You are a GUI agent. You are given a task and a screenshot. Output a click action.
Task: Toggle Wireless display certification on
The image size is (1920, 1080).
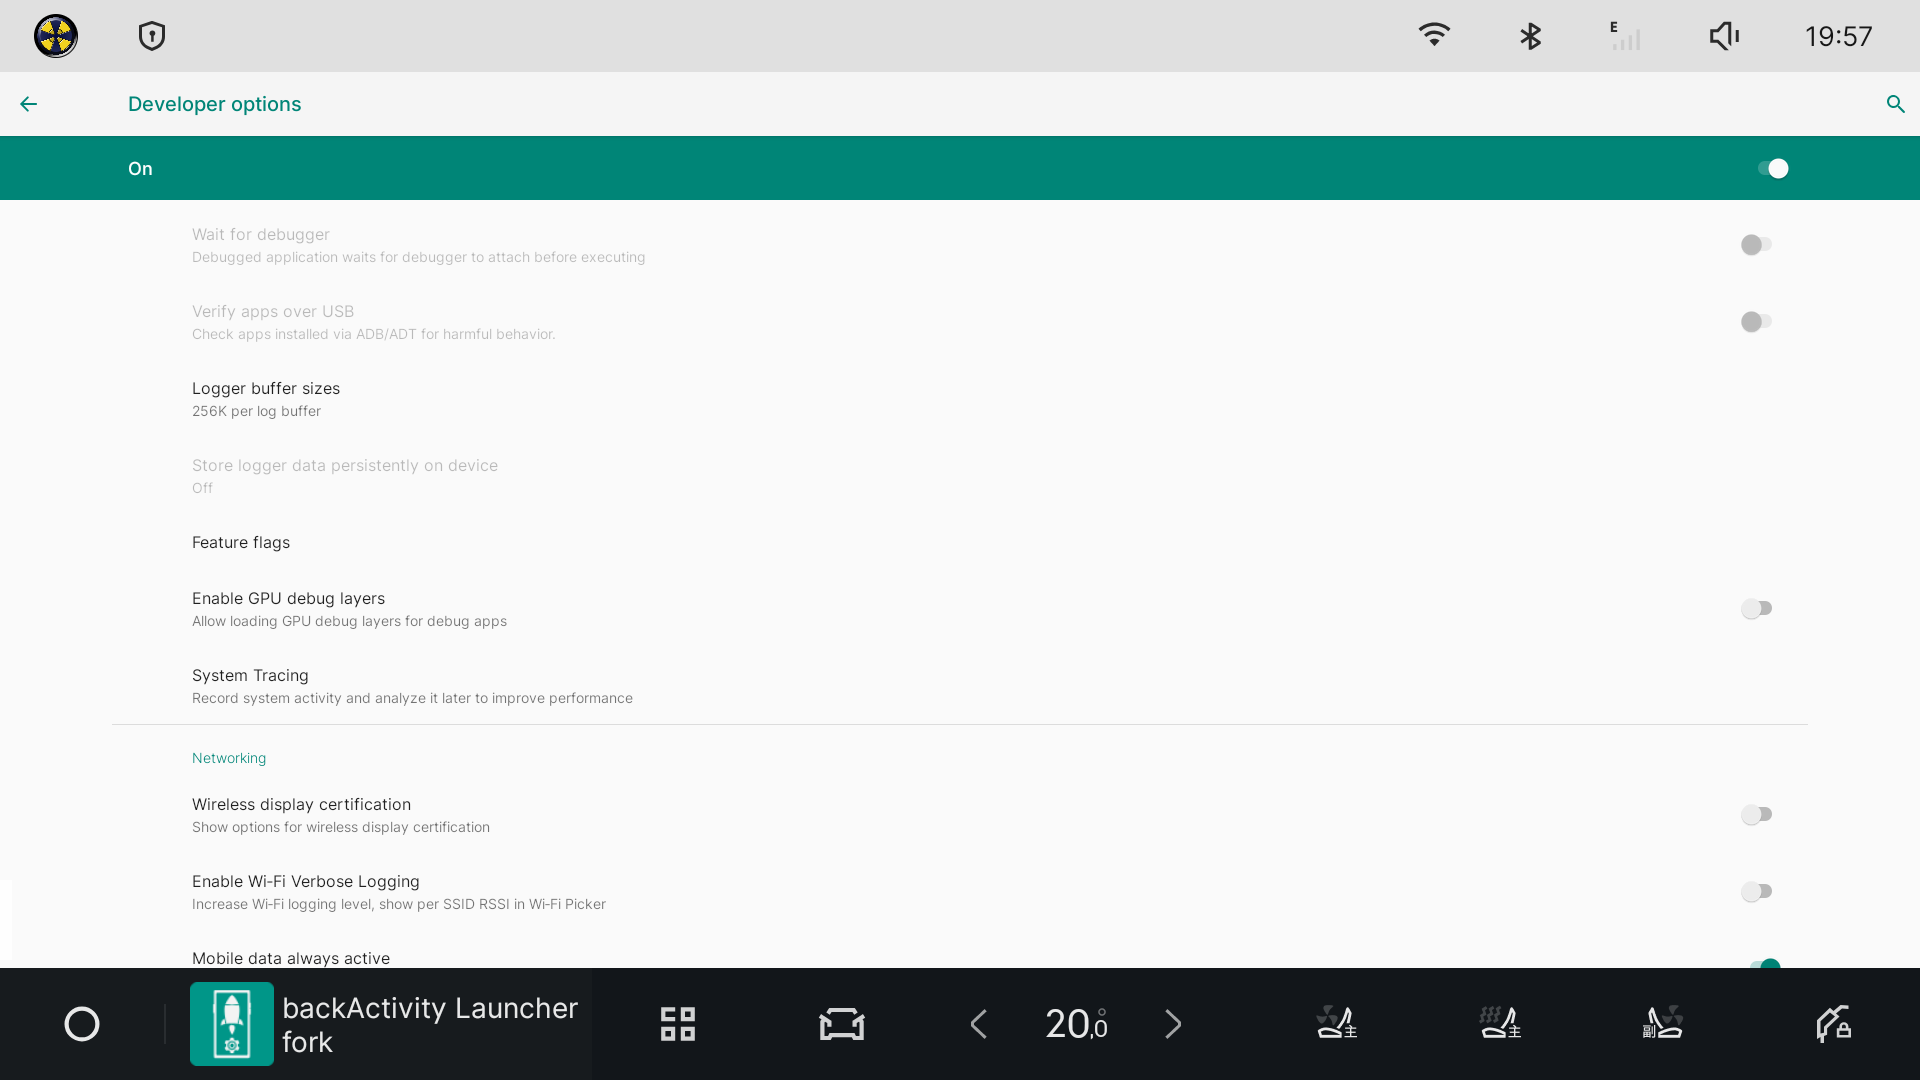[1756, 815]
